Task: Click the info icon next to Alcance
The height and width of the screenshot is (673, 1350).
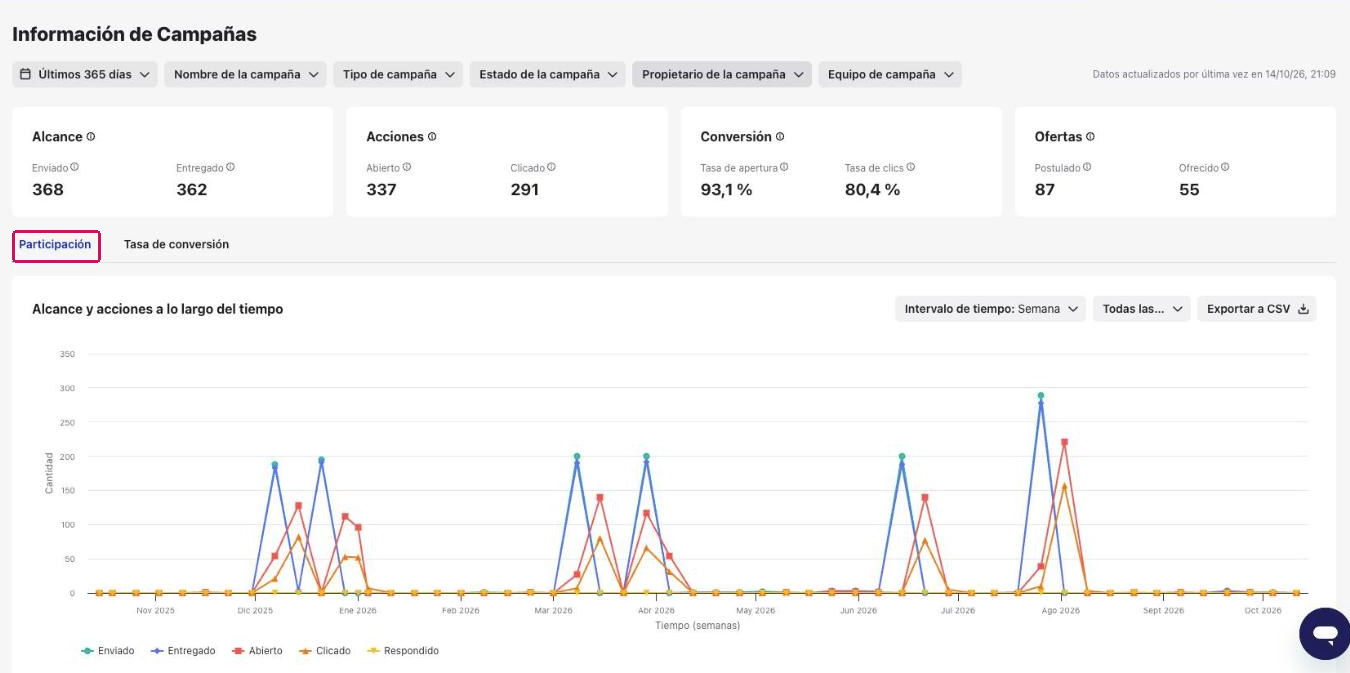Action: [91, 137]
